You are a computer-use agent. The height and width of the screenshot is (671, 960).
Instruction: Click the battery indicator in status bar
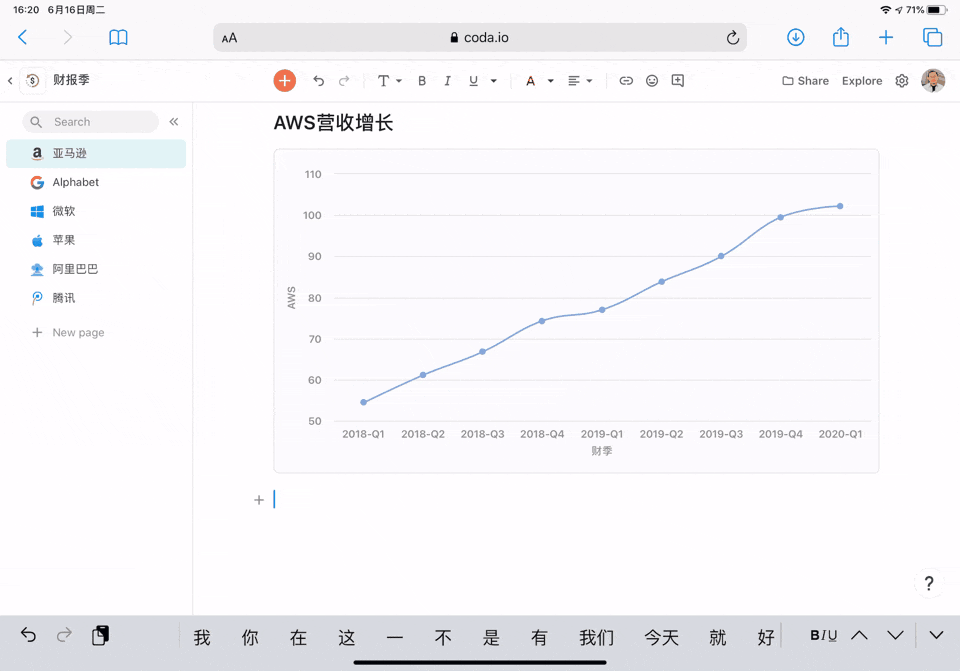click(x=937, y=10)
